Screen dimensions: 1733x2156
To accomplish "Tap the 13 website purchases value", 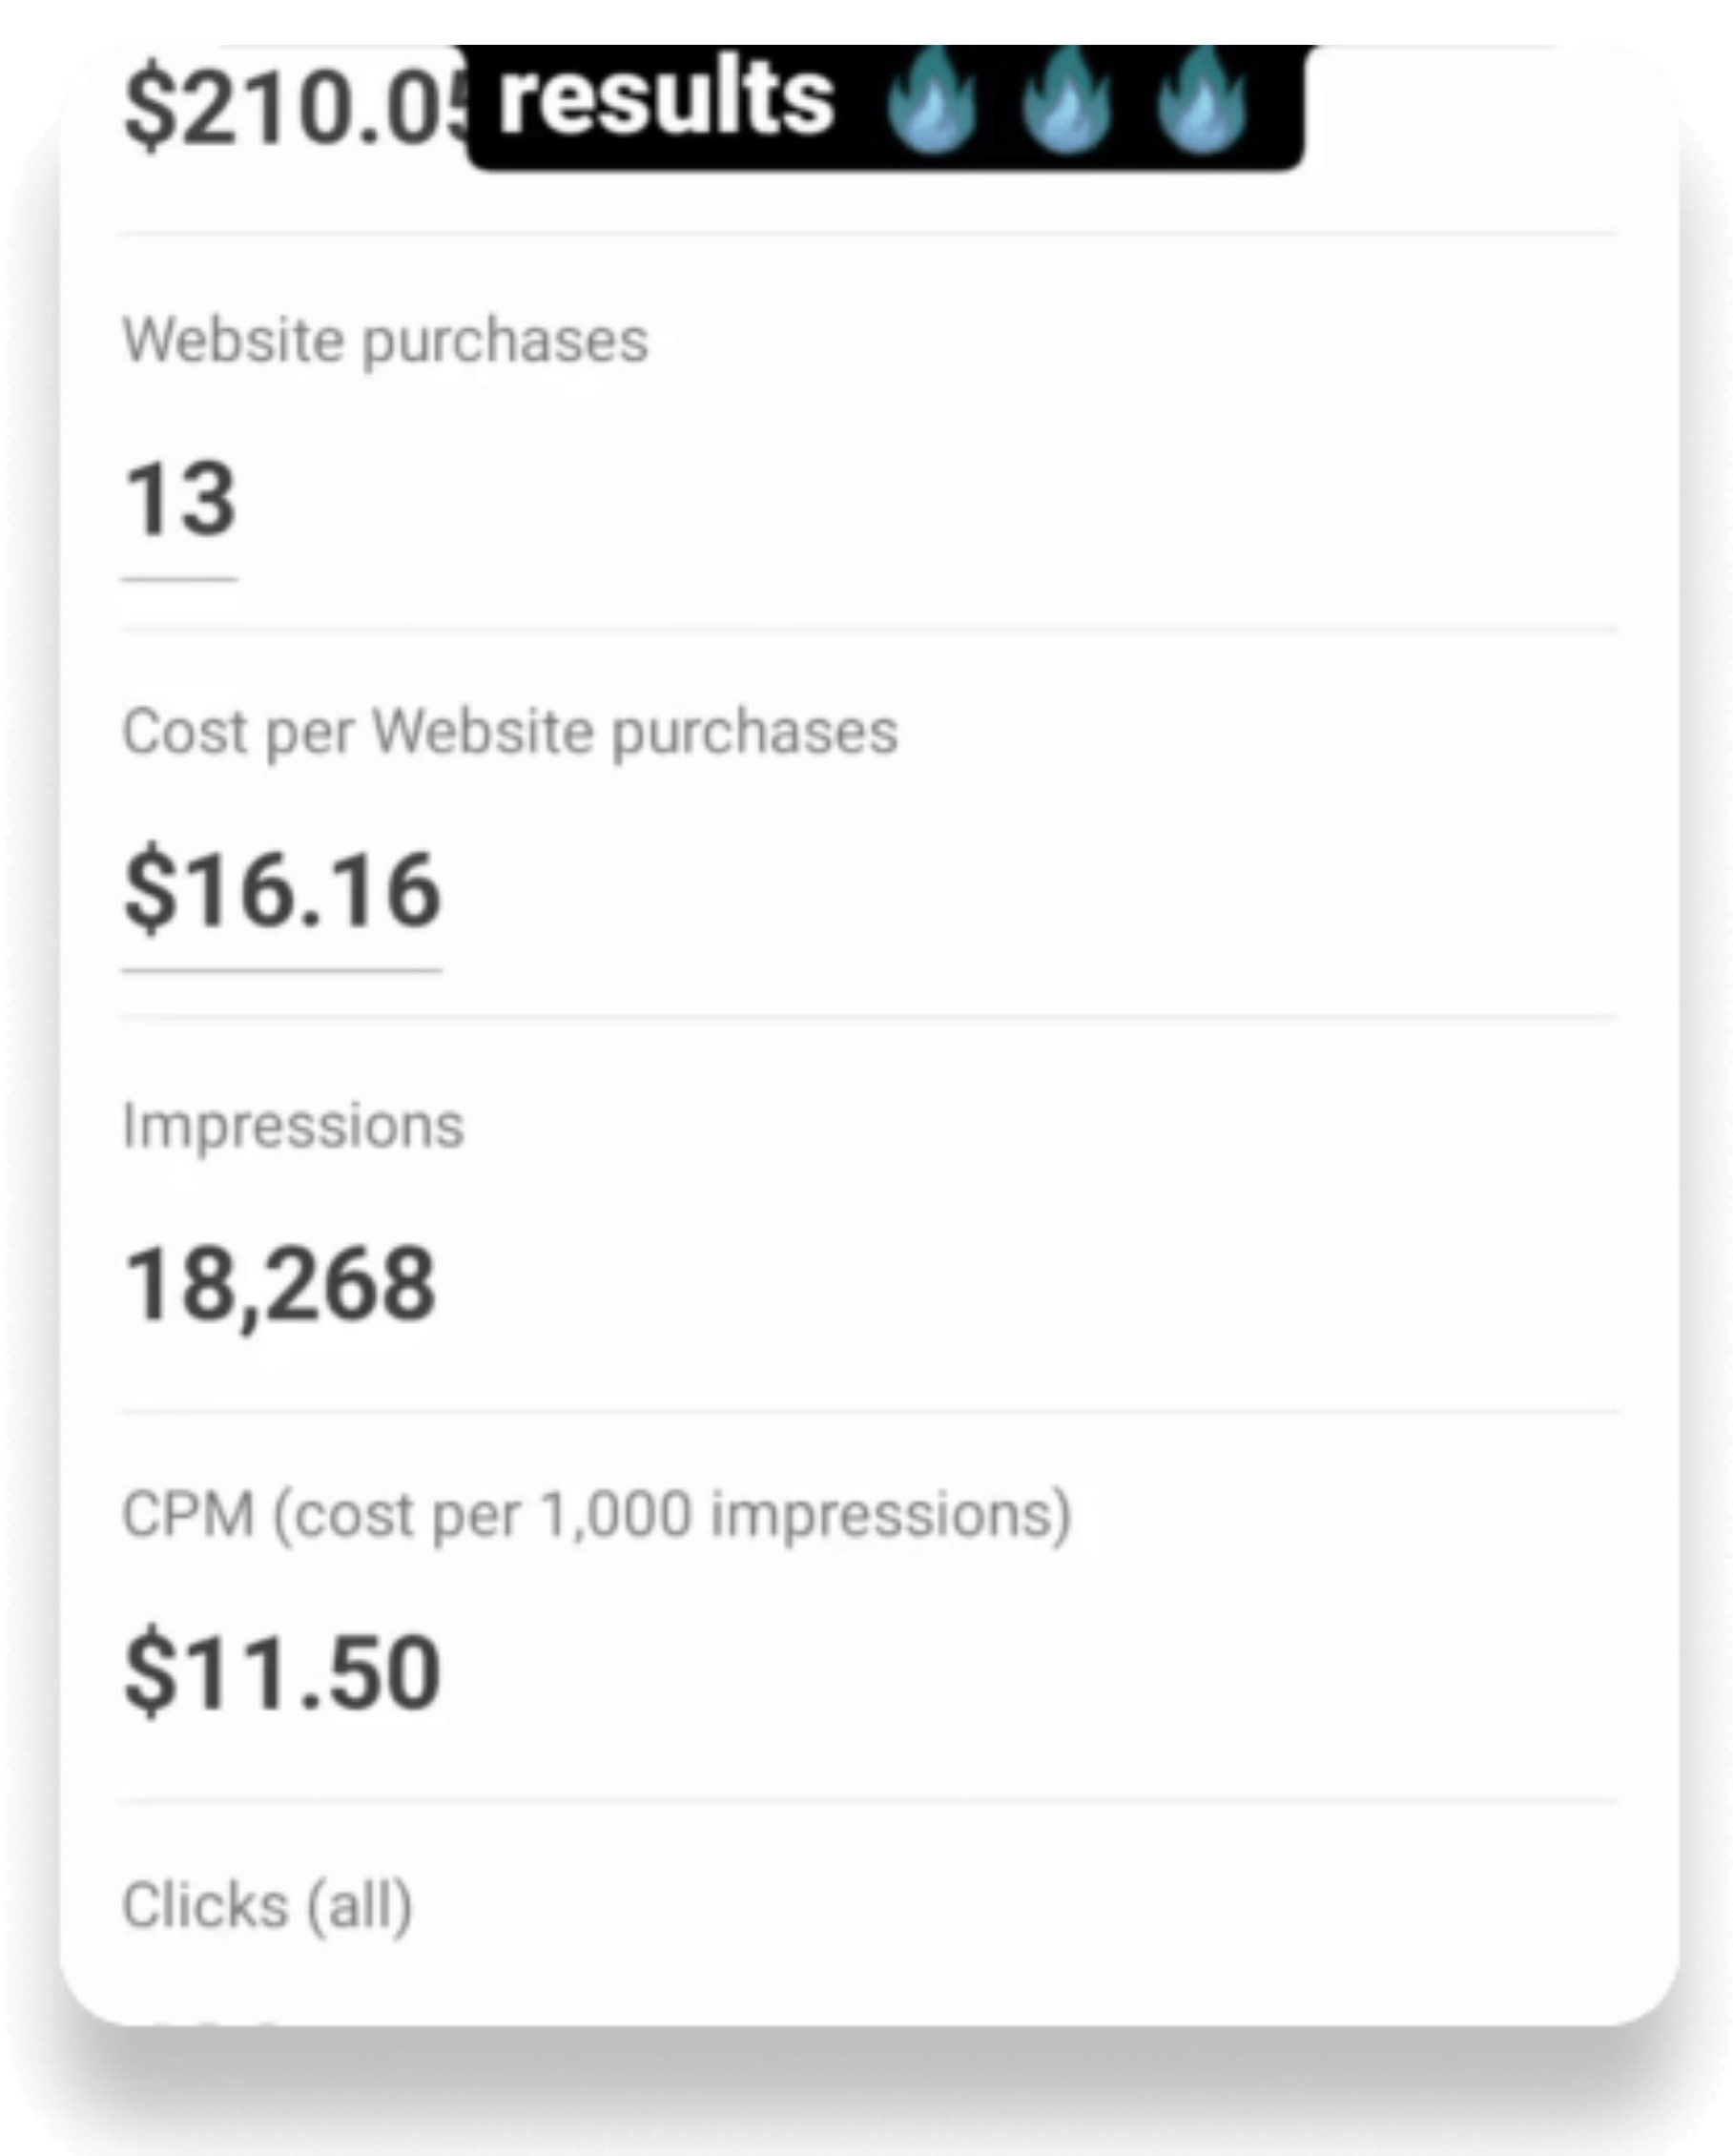I will (180, 498).
